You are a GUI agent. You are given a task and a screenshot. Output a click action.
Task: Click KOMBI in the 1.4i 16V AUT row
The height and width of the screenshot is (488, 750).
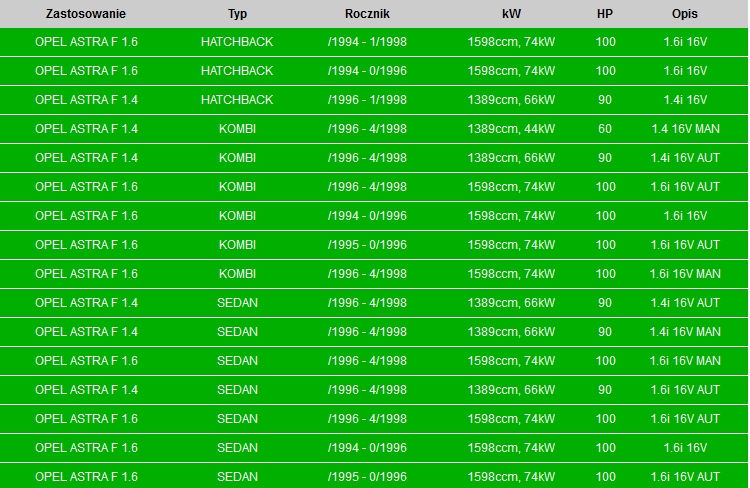pyautogui.click(x=237, y=158)
